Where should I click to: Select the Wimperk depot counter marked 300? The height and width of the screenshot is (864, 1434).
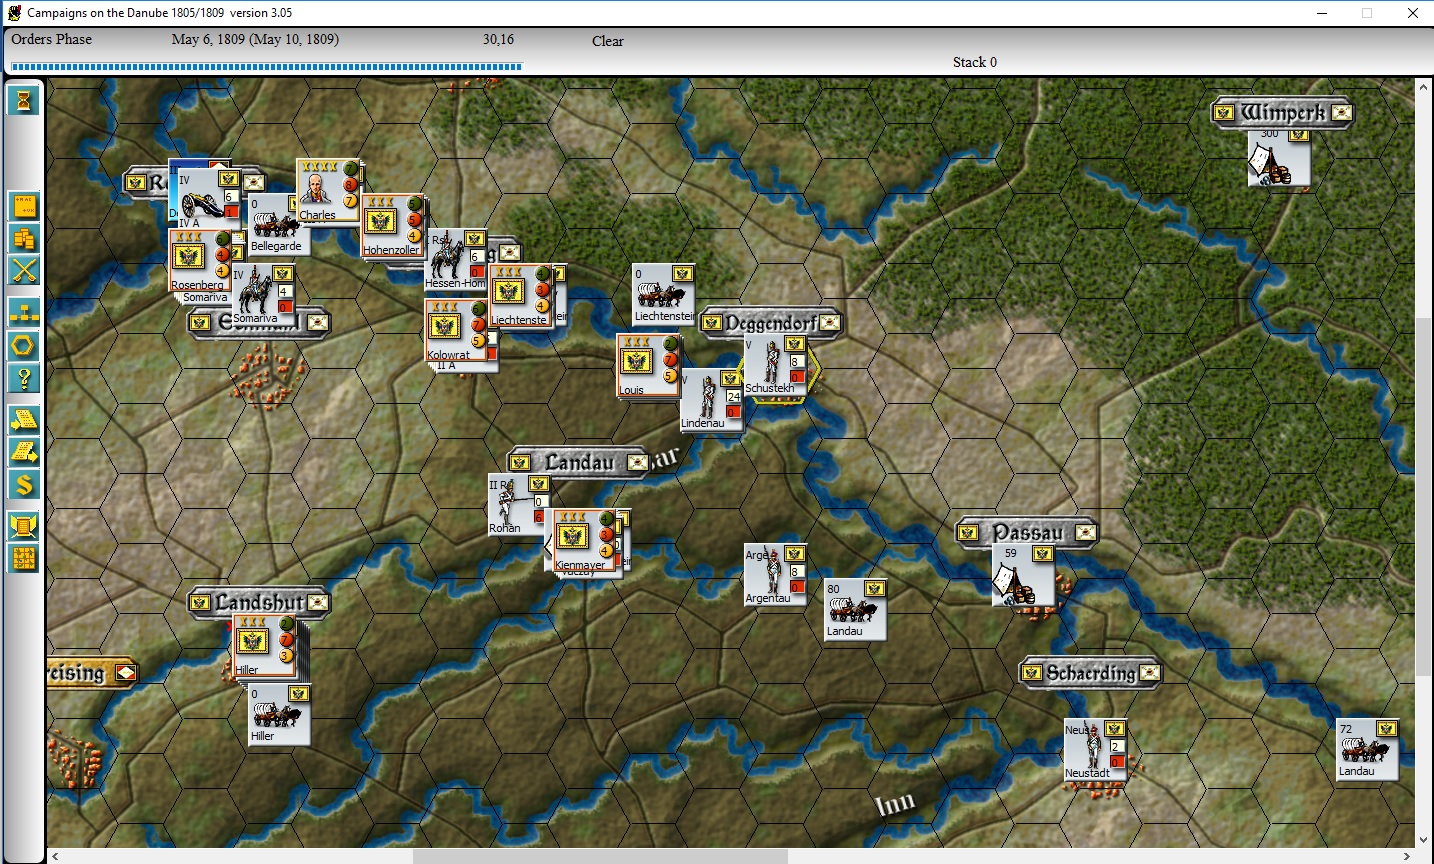[1279, 157]
